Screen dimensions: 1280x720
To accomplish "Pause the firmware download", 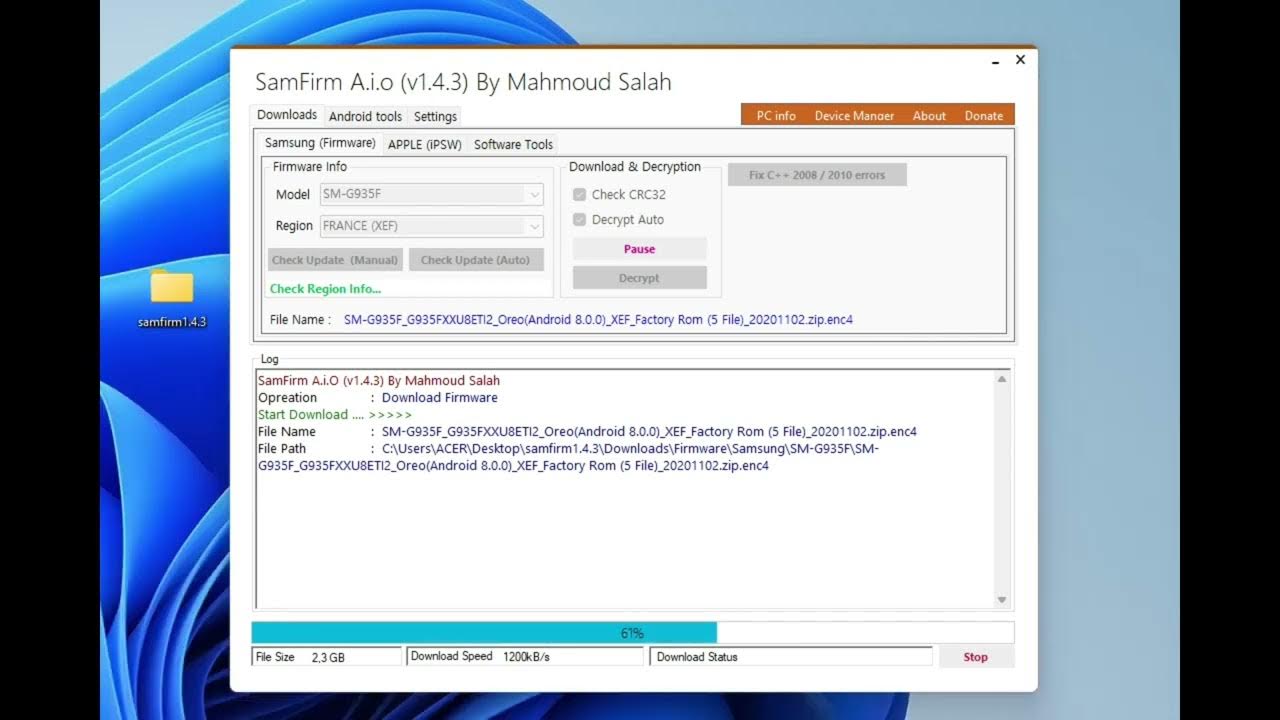I will [640, 249].
